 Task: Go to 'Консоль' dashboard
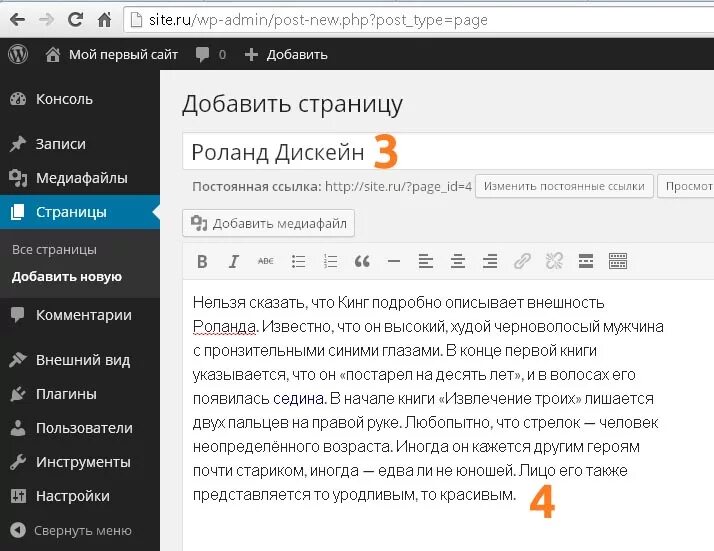pyautogui.click(x=80, y=99)
